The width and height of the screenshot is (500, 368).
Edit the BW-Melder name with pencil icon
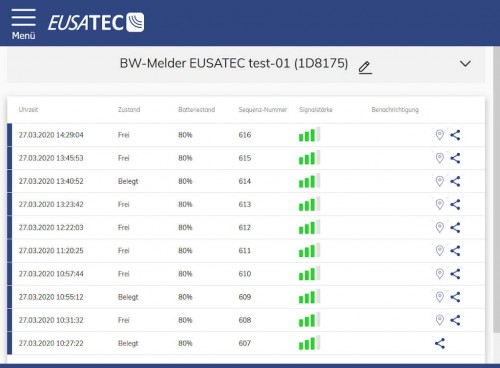[x=365, y=67]
